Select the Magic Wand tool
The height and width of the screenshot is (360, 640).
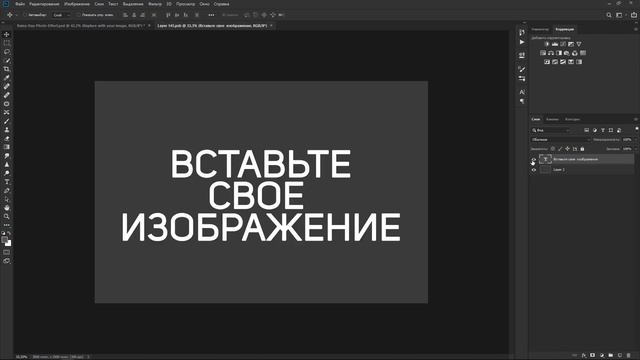[x=7, y=60]
